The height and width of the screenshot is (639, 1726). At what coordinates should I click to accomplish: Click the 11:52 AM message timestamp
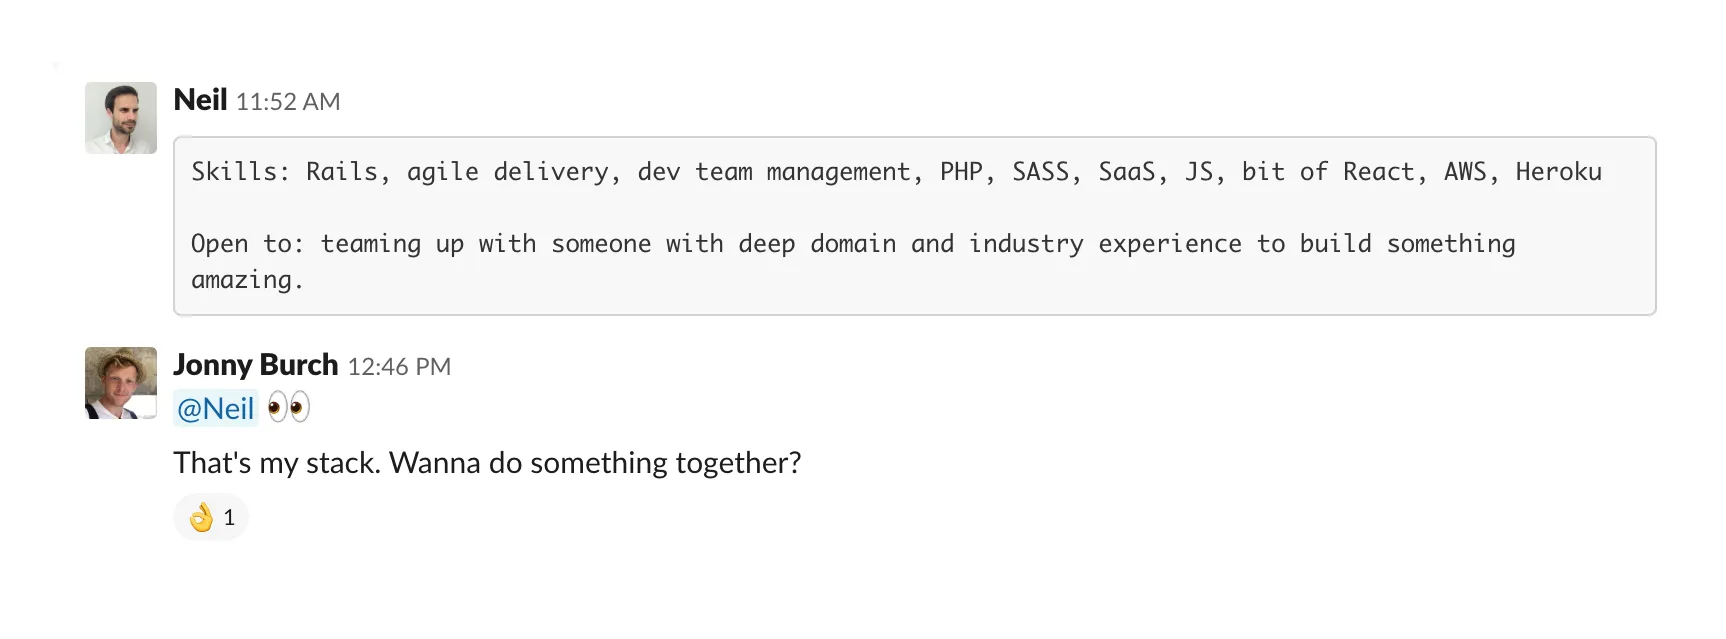[x=288, y=102]
